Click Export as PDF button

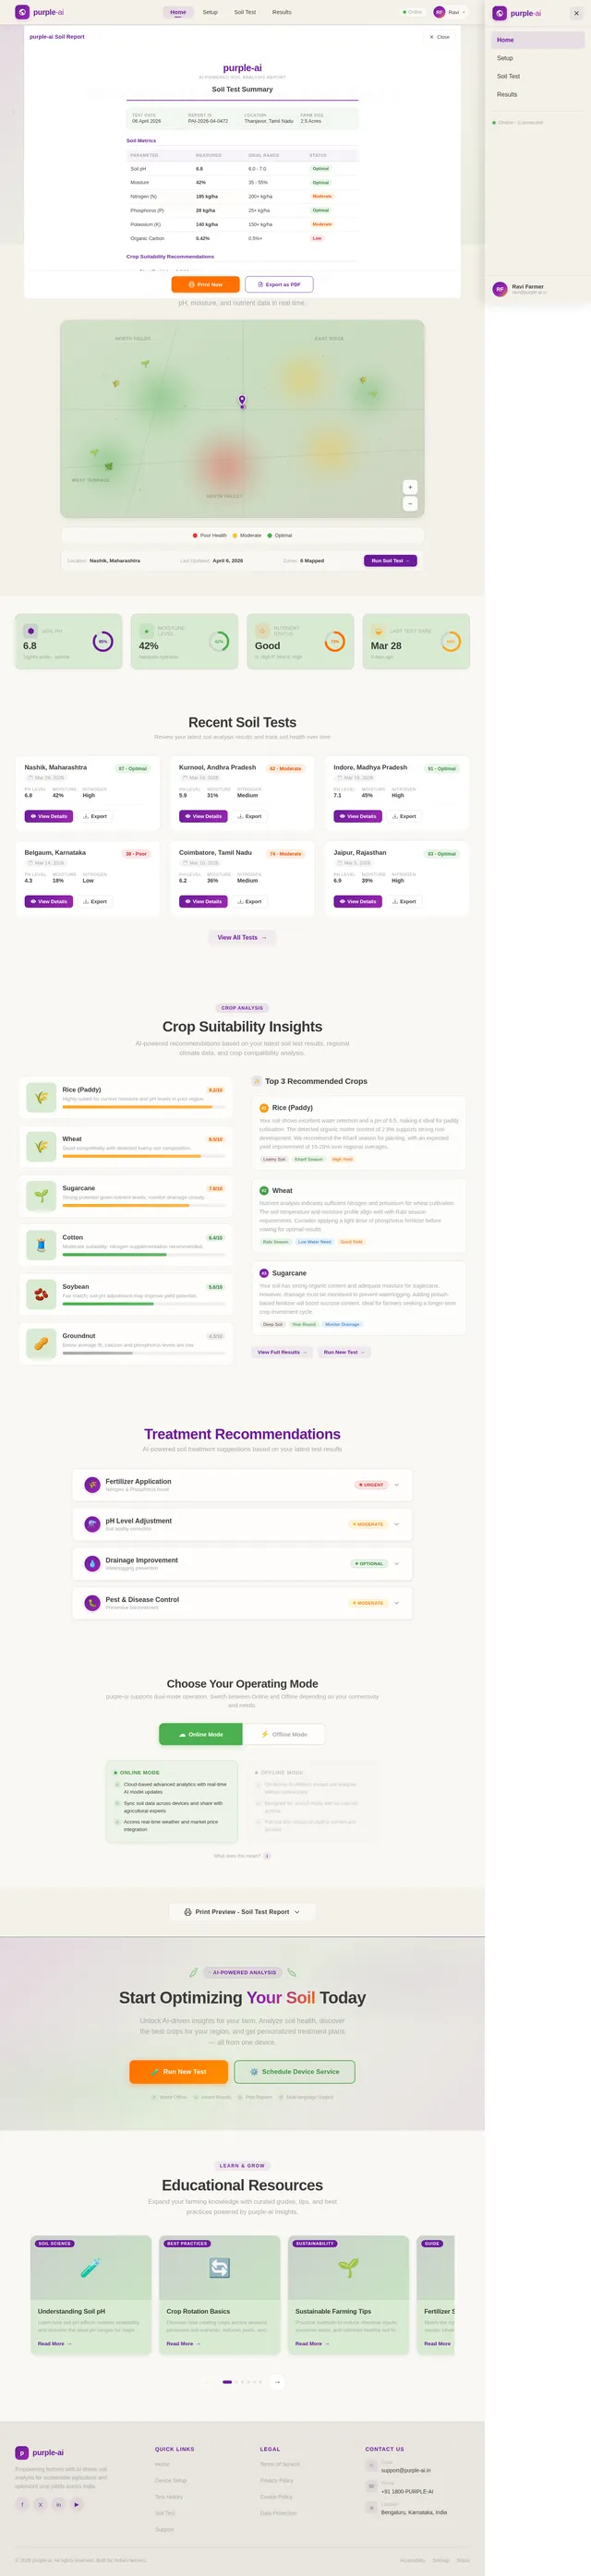tap(279, 284)
